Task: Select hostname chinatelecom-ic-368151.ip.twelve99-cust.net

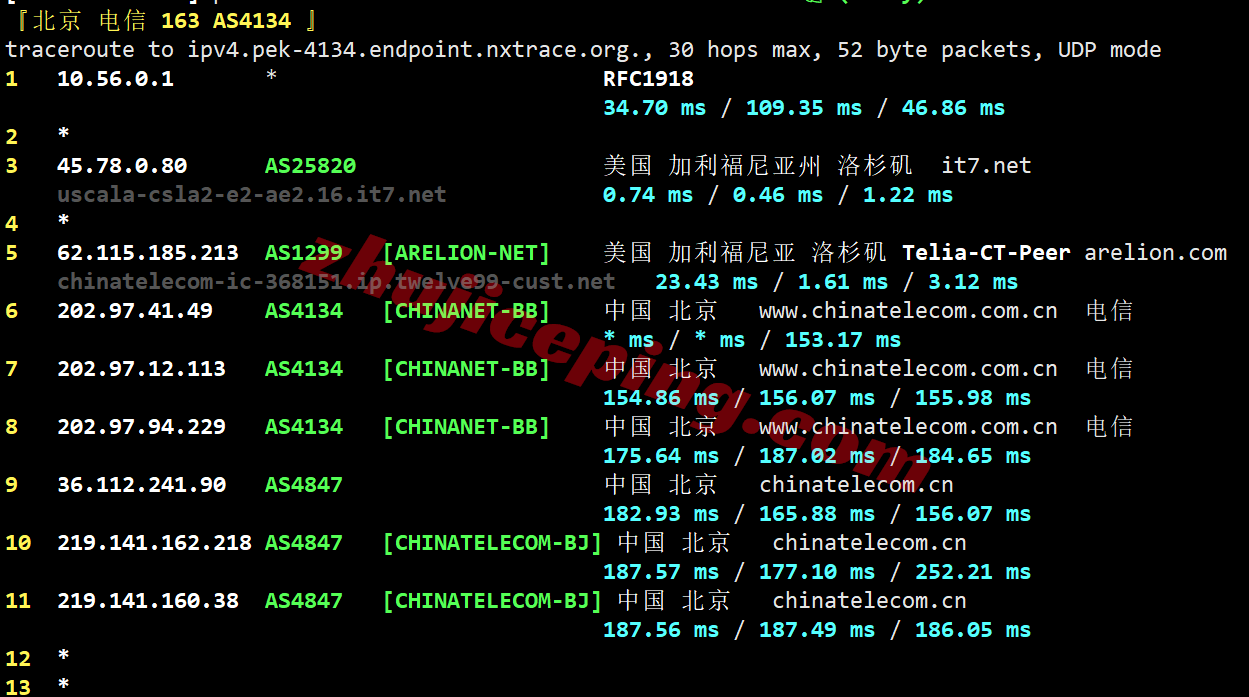Action: click(x=336, y=282)
